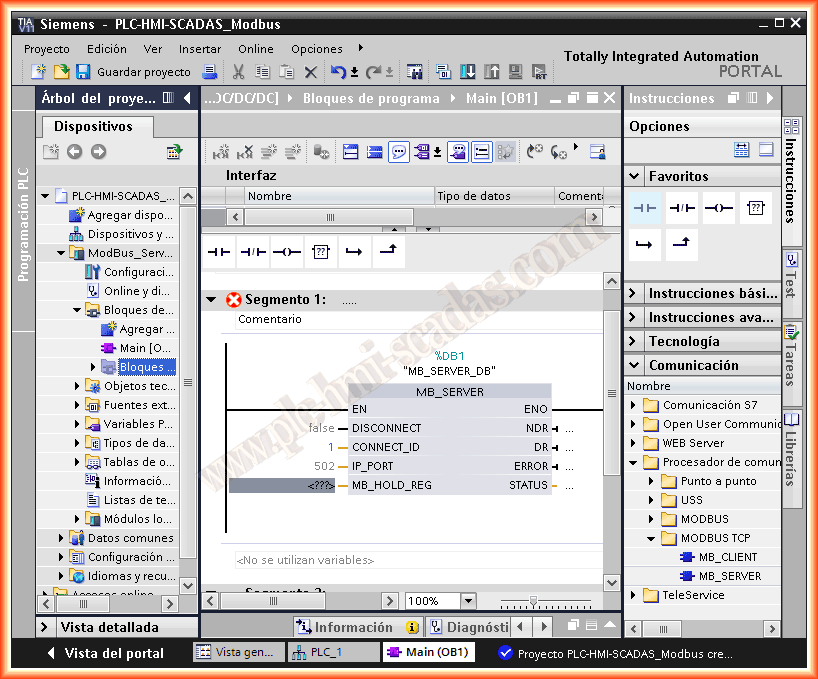Open the Online menu
The image size is (818, 679).
pos(255,49)
